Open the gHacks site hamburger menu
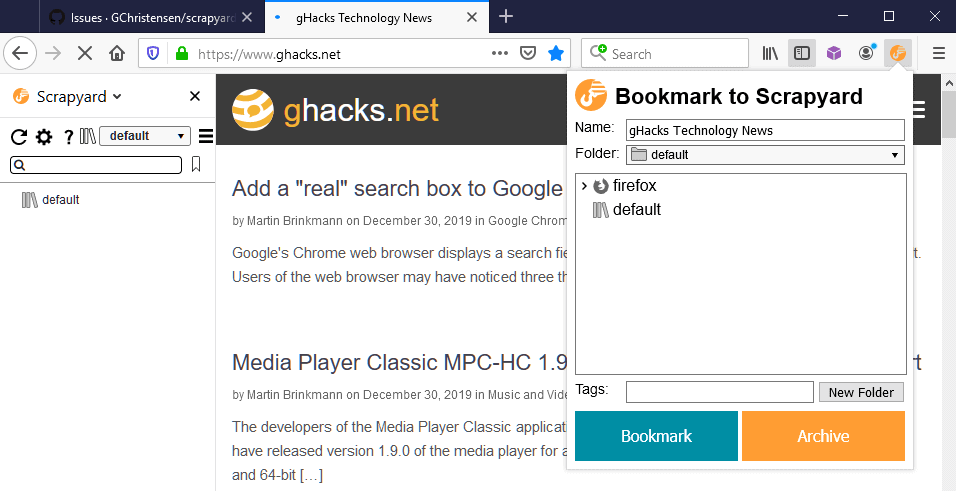956x491 pixels. [x=919, y=110]
